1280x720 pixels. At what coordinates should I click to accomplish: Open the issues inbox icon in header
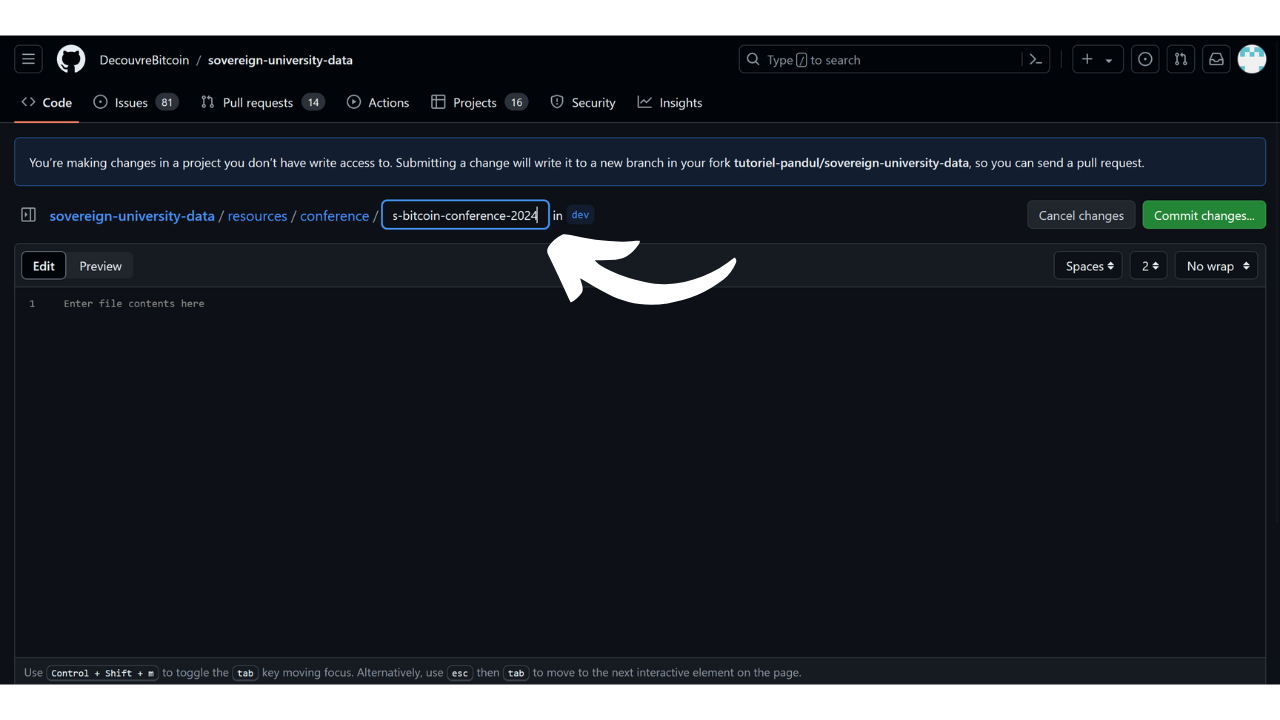(x=1145, y=60)
